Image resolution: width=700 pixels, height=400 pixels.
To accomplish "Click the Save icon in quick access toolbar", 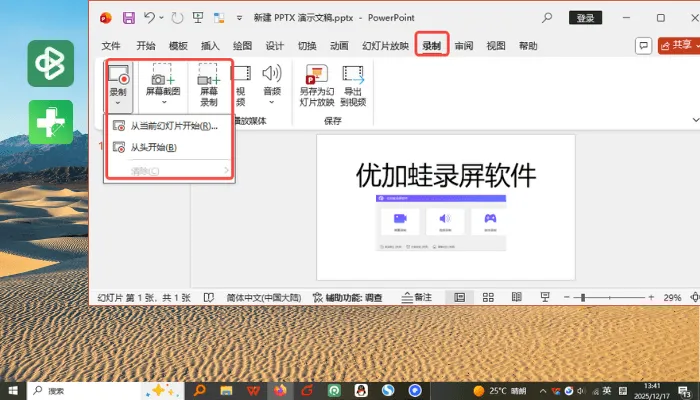I will (129, 18).
